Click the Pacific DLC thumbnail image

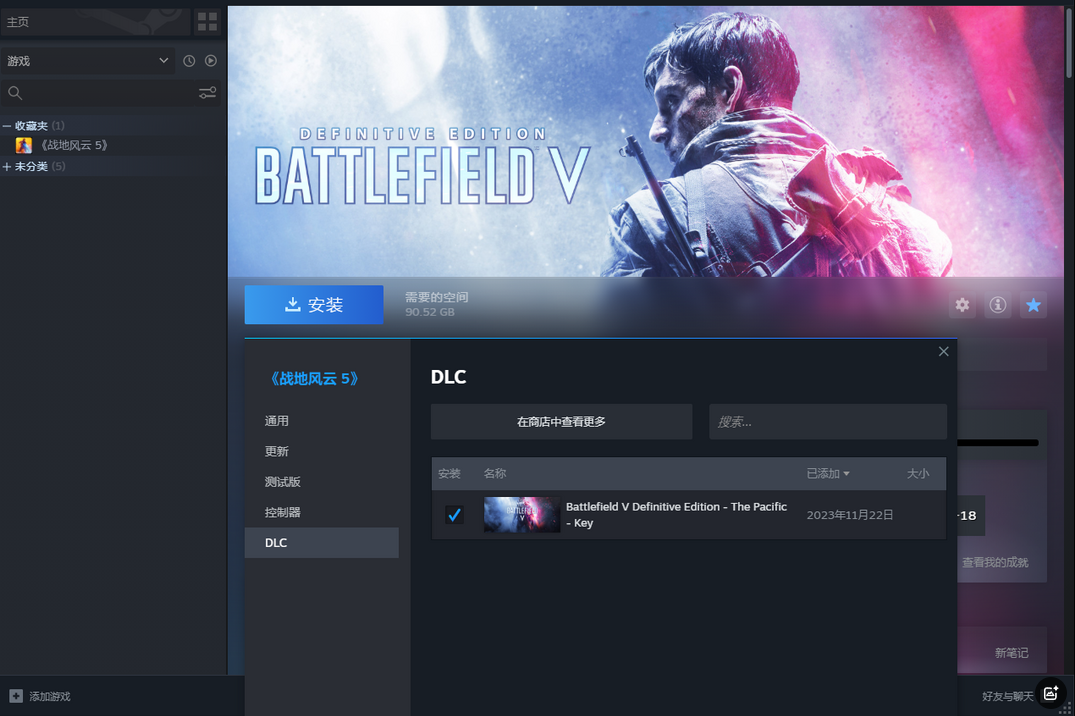click(522, 514)
